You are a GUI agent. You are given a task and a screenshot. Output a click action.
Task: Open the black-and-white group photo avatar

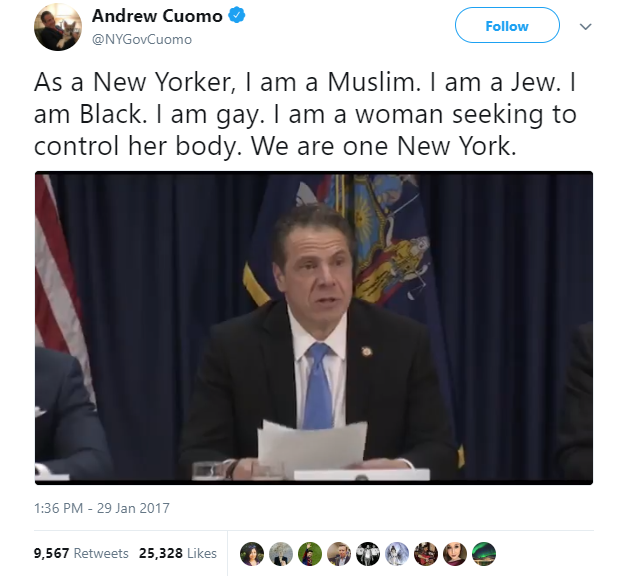[368, 554]
